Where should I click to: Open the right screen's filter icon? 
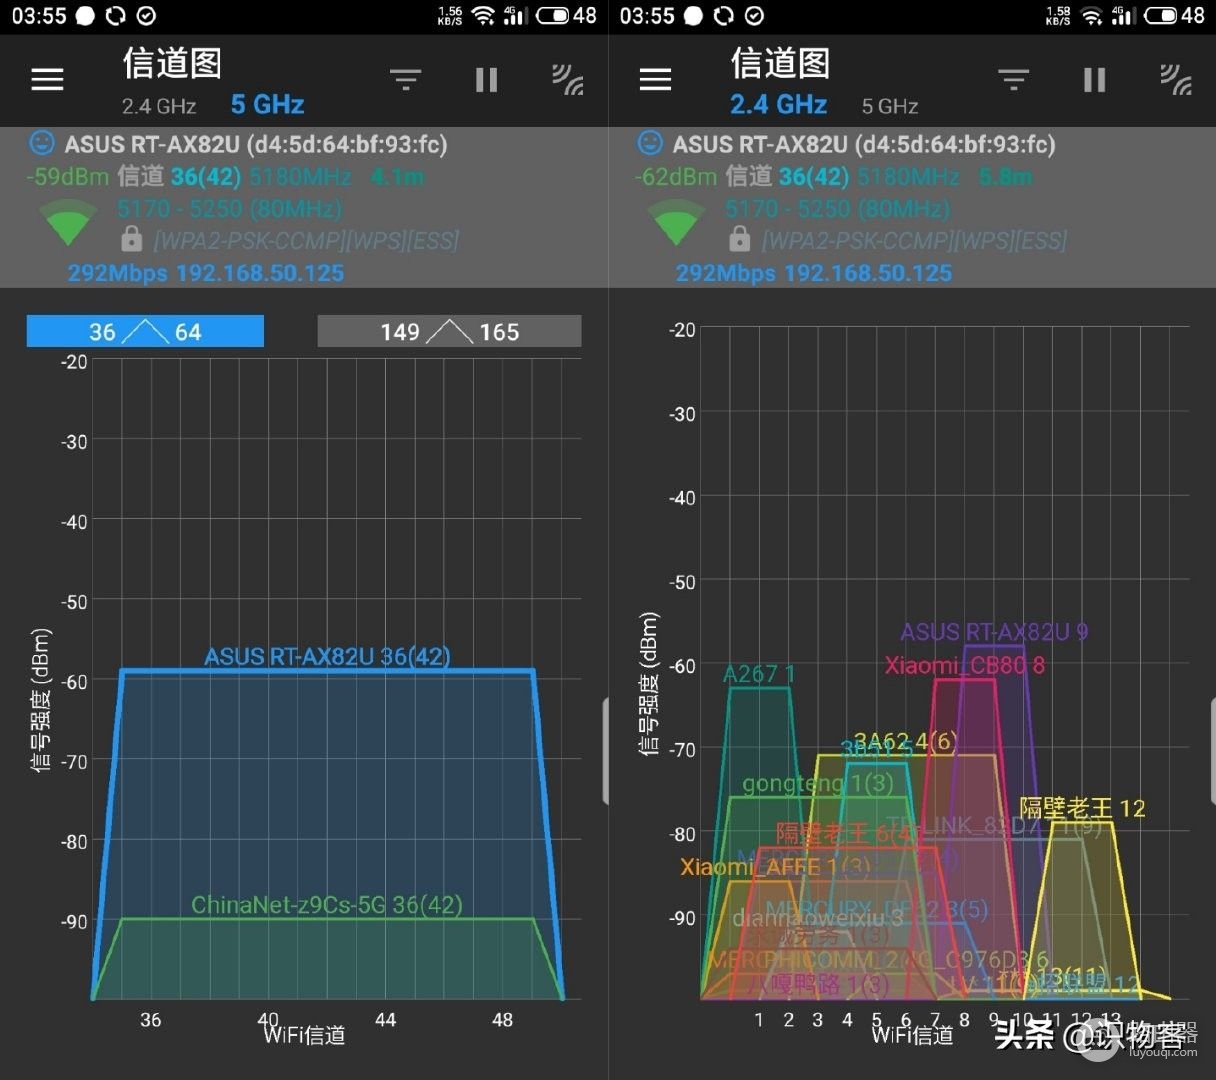(x=1013, y=79)
